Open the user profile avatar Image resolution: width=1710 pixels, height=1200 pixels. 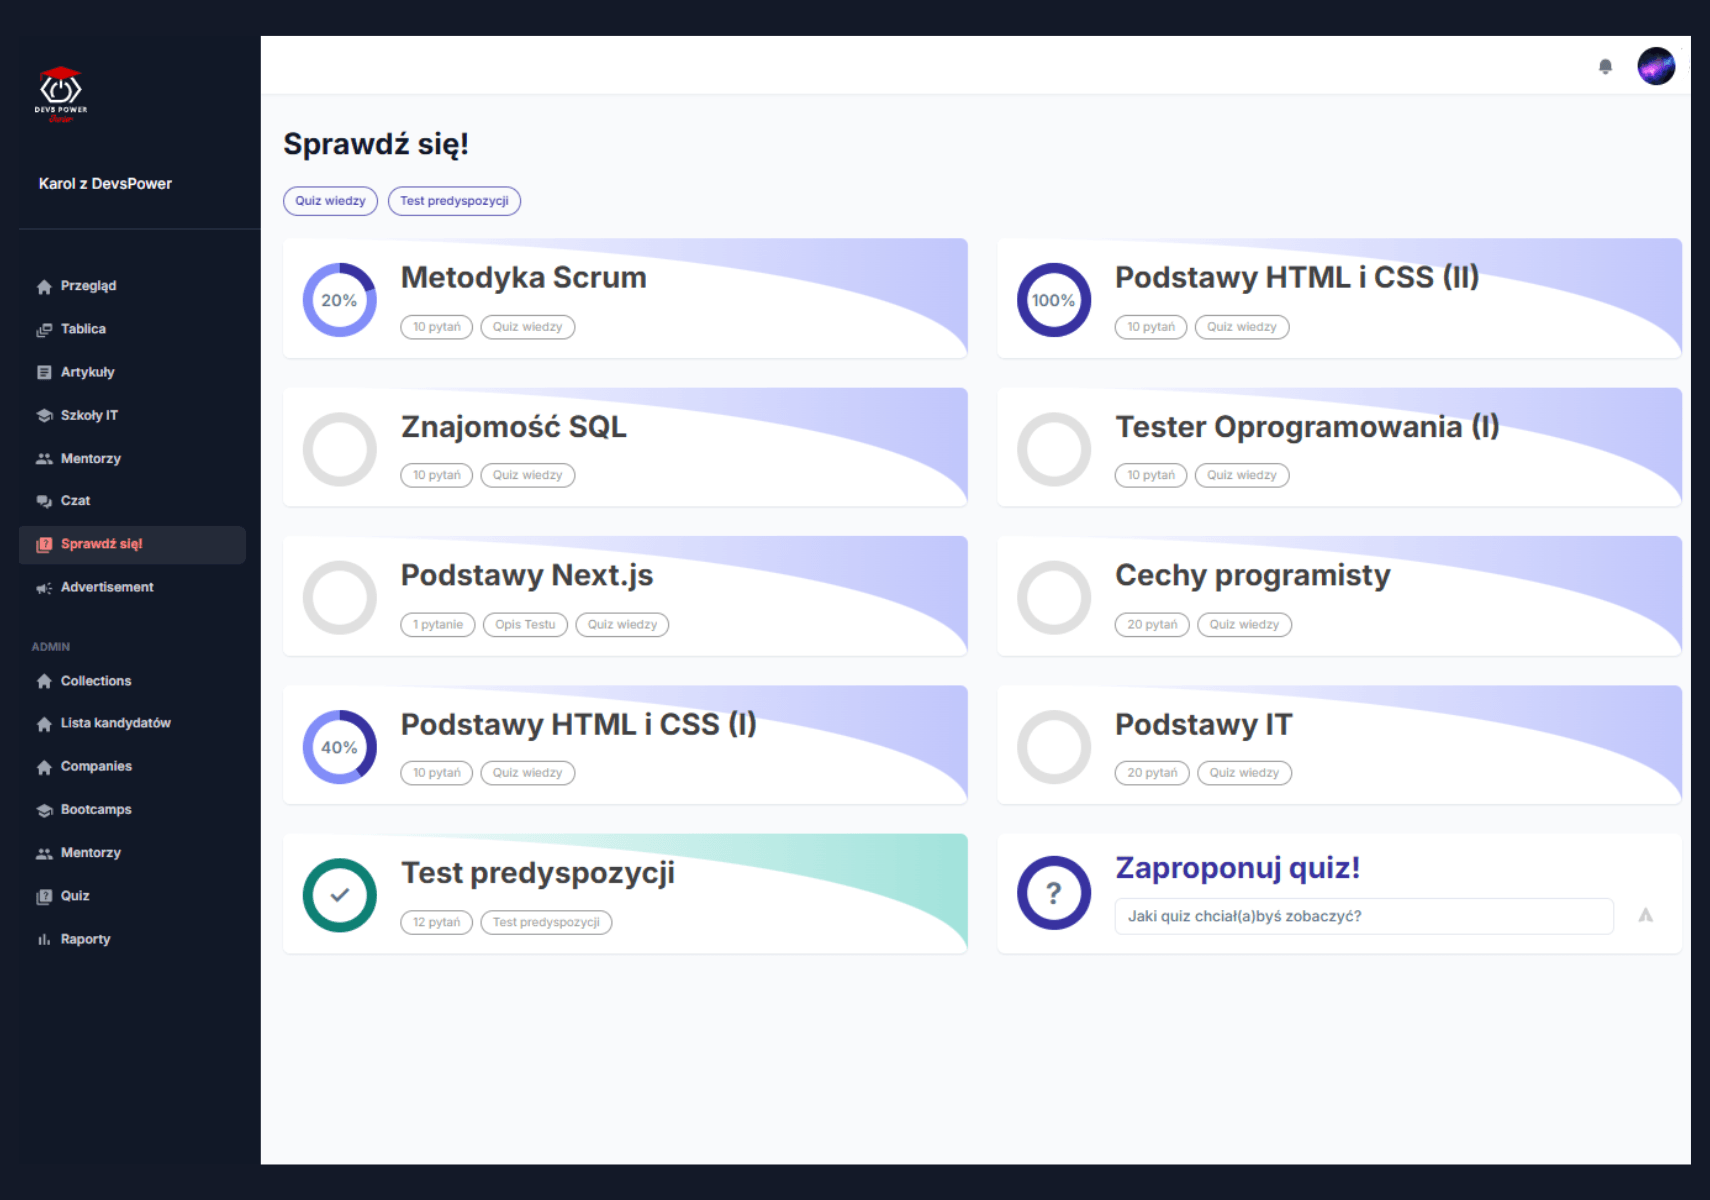1655,67
